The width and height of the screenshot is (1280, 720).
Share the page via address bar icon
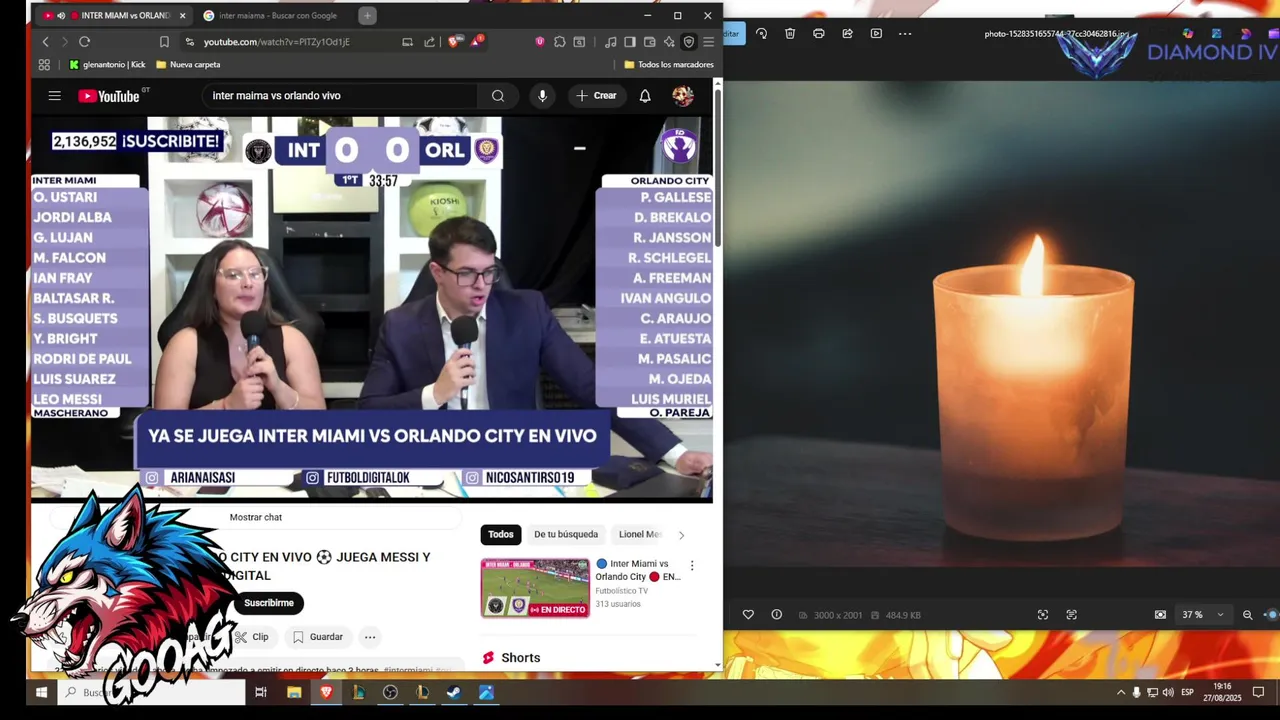(x=429, y=42)
